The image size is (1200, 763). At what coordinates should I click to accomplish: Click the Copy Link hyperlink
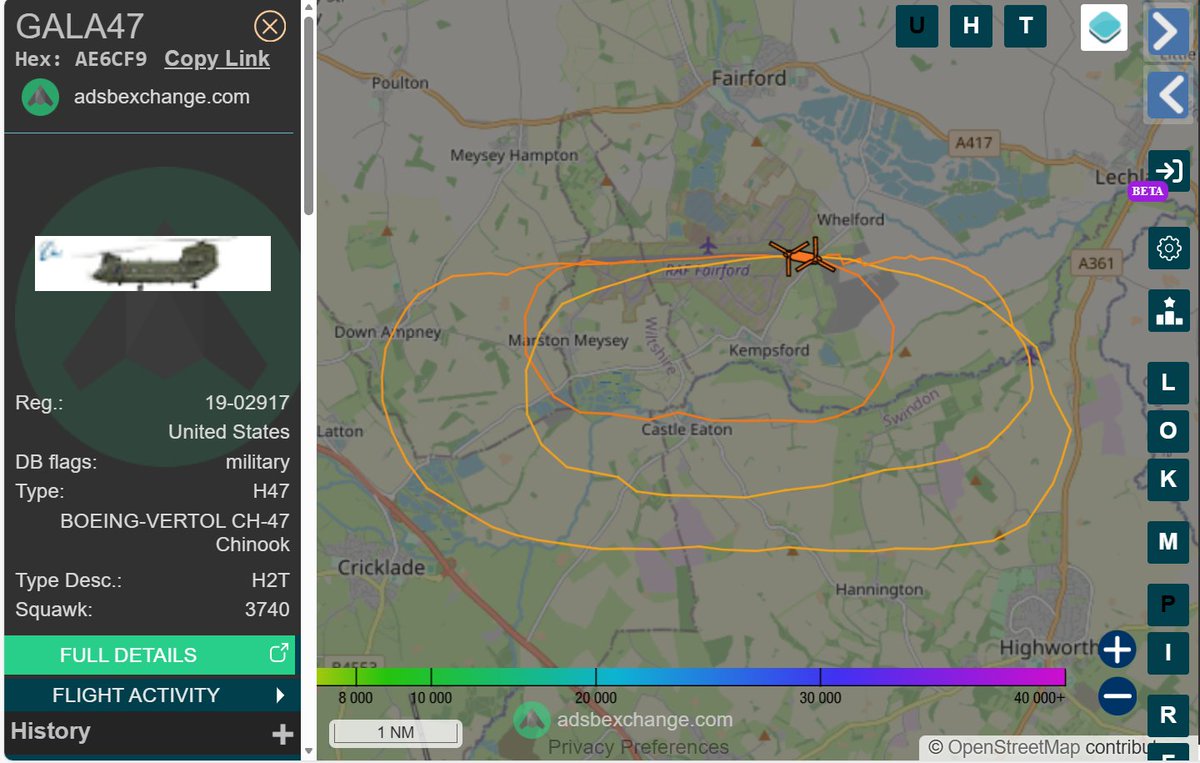pyautogui.click(x=217, y=59)
